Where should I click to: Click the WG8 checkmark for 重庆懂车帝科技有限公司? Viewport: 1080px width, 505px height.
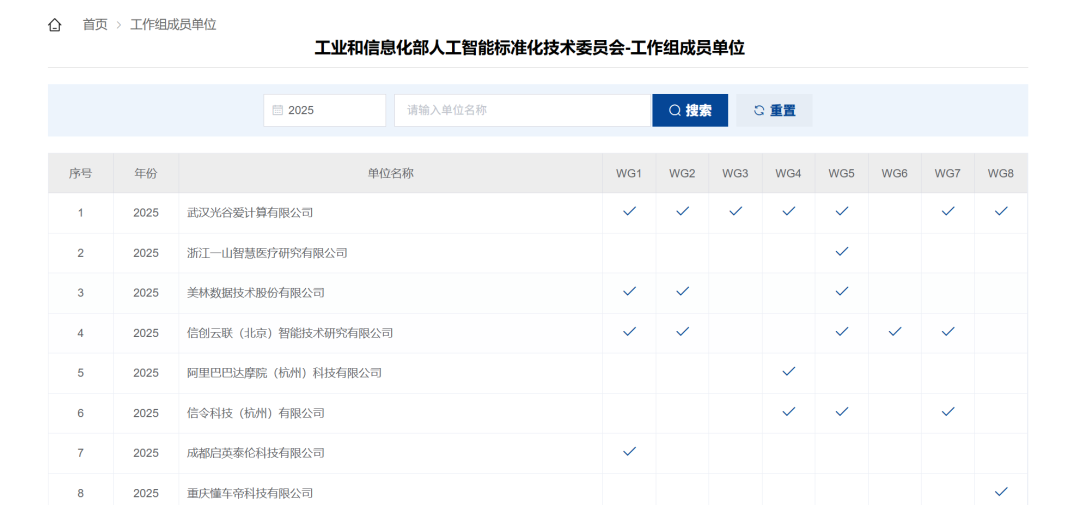(1000, 491)
